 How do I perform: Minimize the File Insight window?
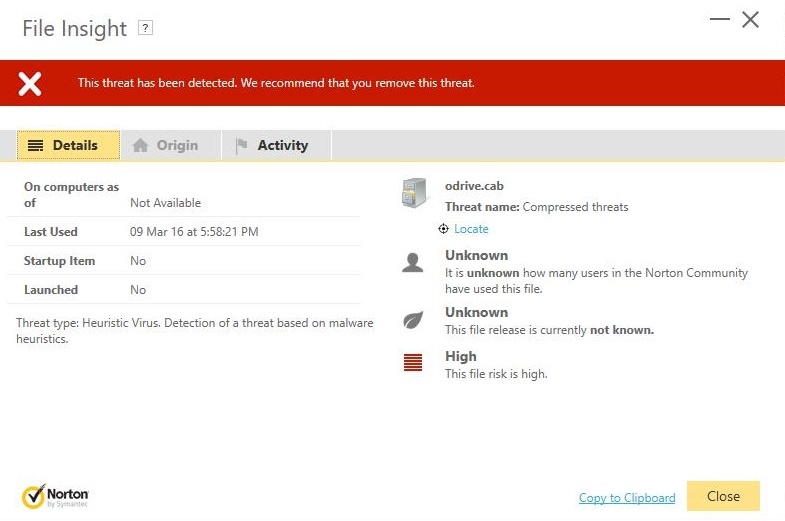tap(719, 20)
